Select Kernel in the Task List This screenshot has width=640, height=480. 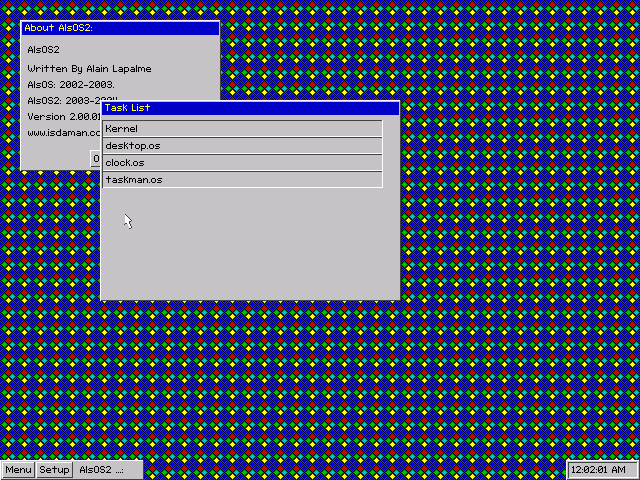(242, 129)
